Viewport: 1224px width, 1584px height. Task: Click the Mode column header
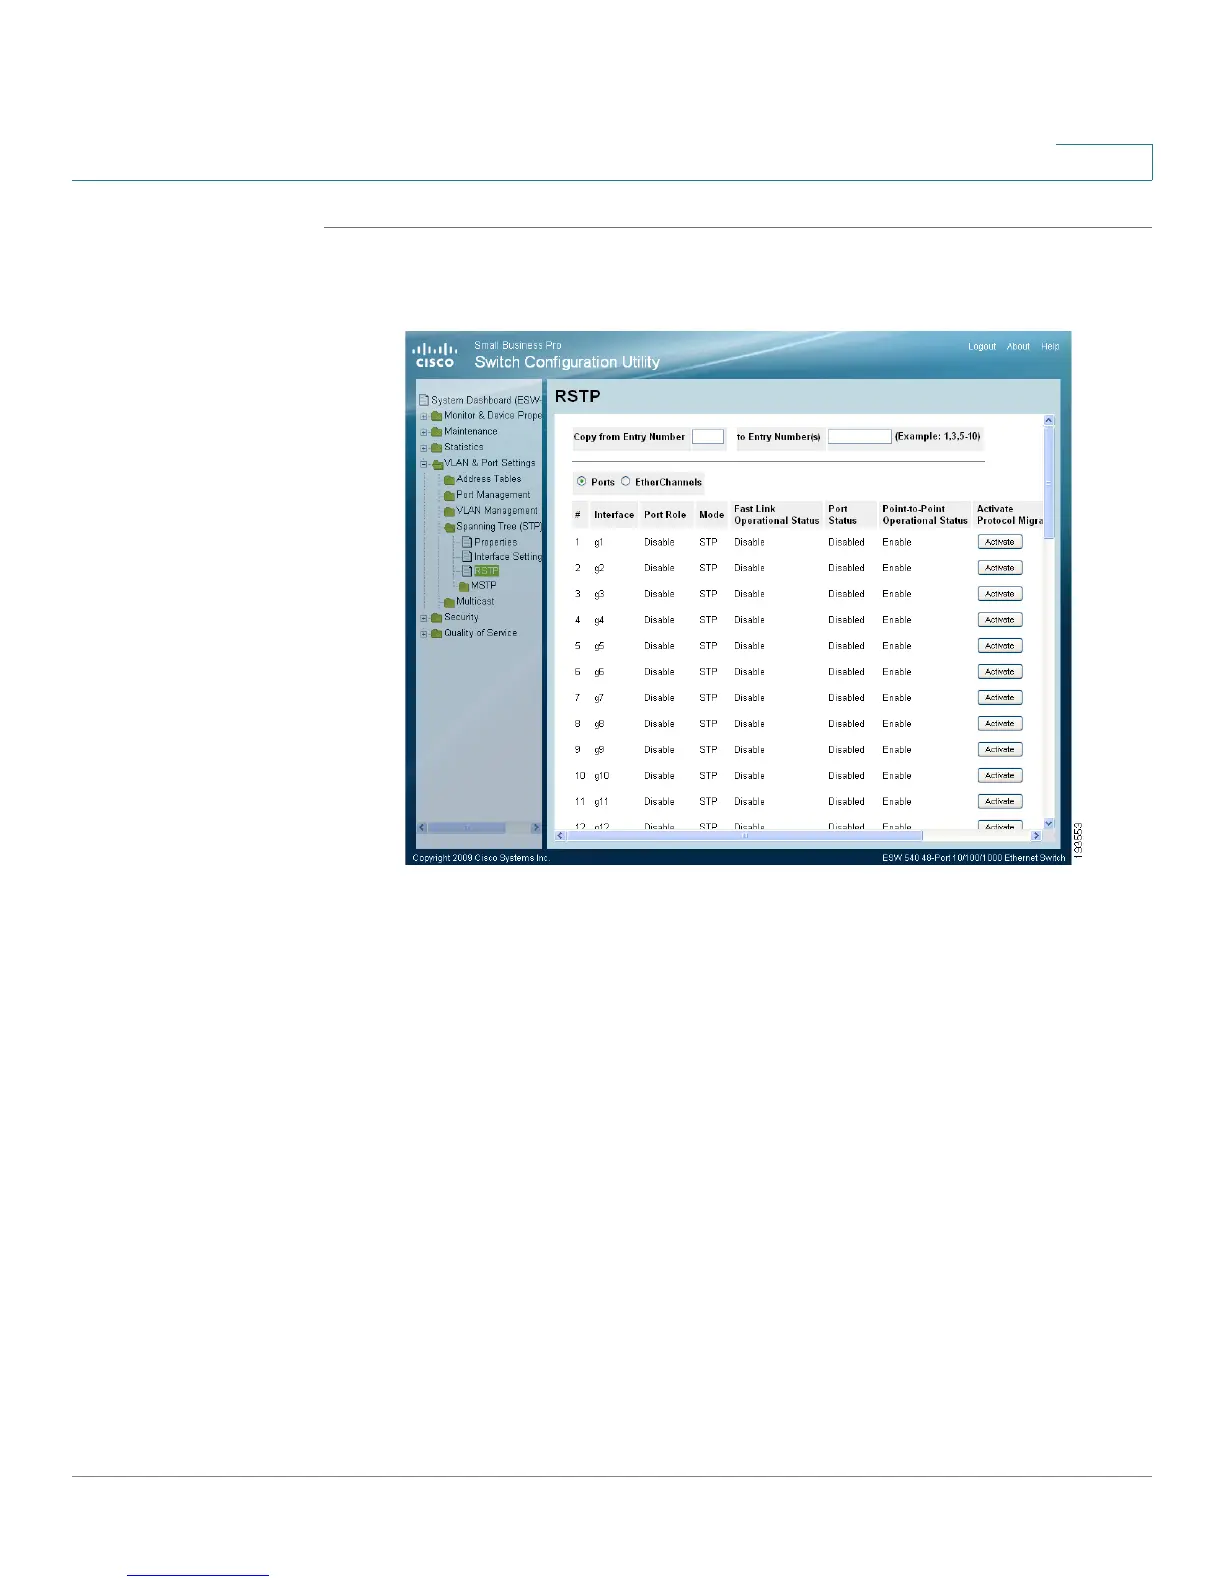point(711,515)
